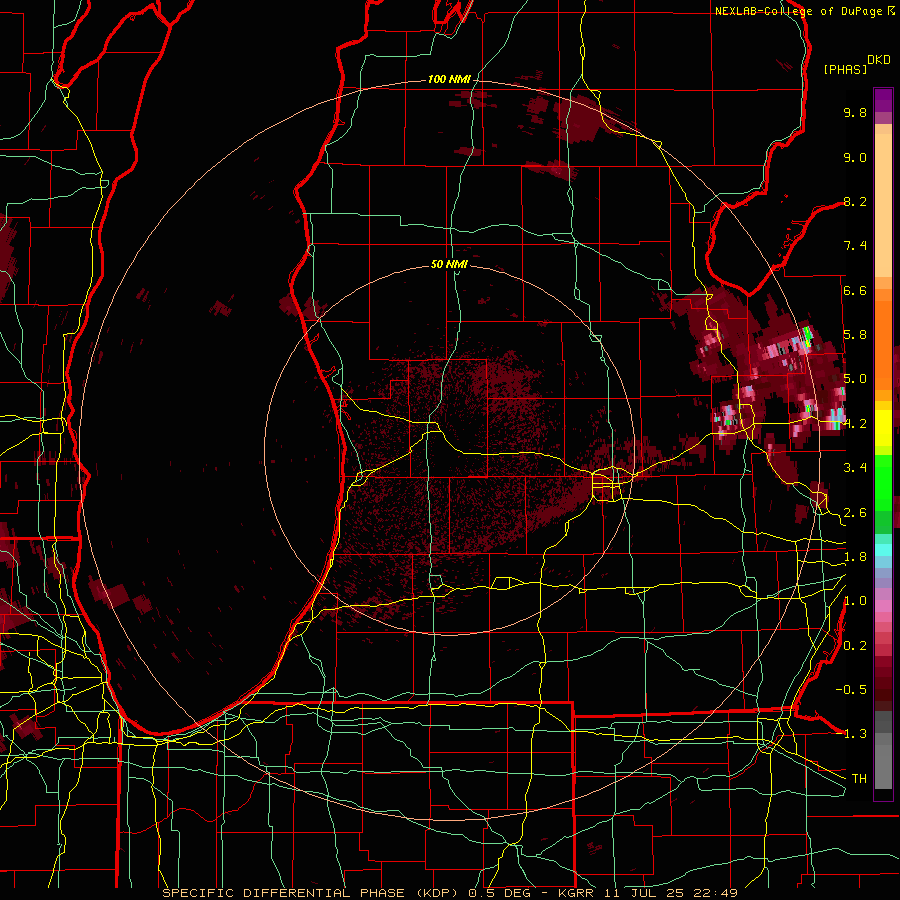Select the 50 NMI range ring label
The height and width of the screenshot is (900, 900).
point(449,264)
